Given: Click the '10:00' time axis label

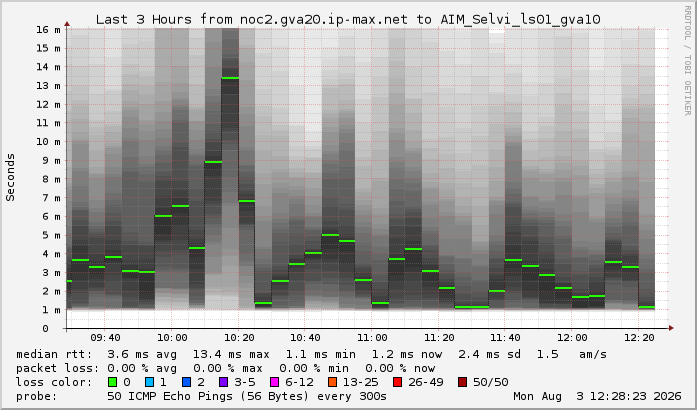Looking at the screenshot, I should pyautogui.click(x=172, y=338).
